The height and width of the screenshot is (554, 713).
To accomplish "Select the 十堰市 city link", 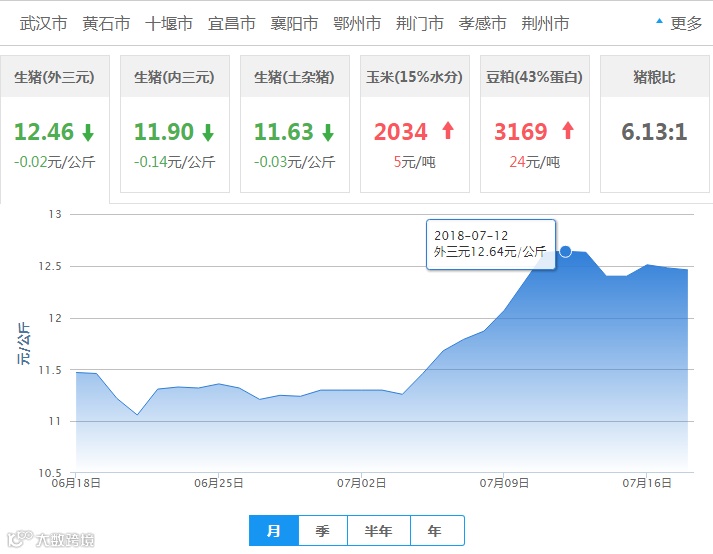I will (169, 23).
